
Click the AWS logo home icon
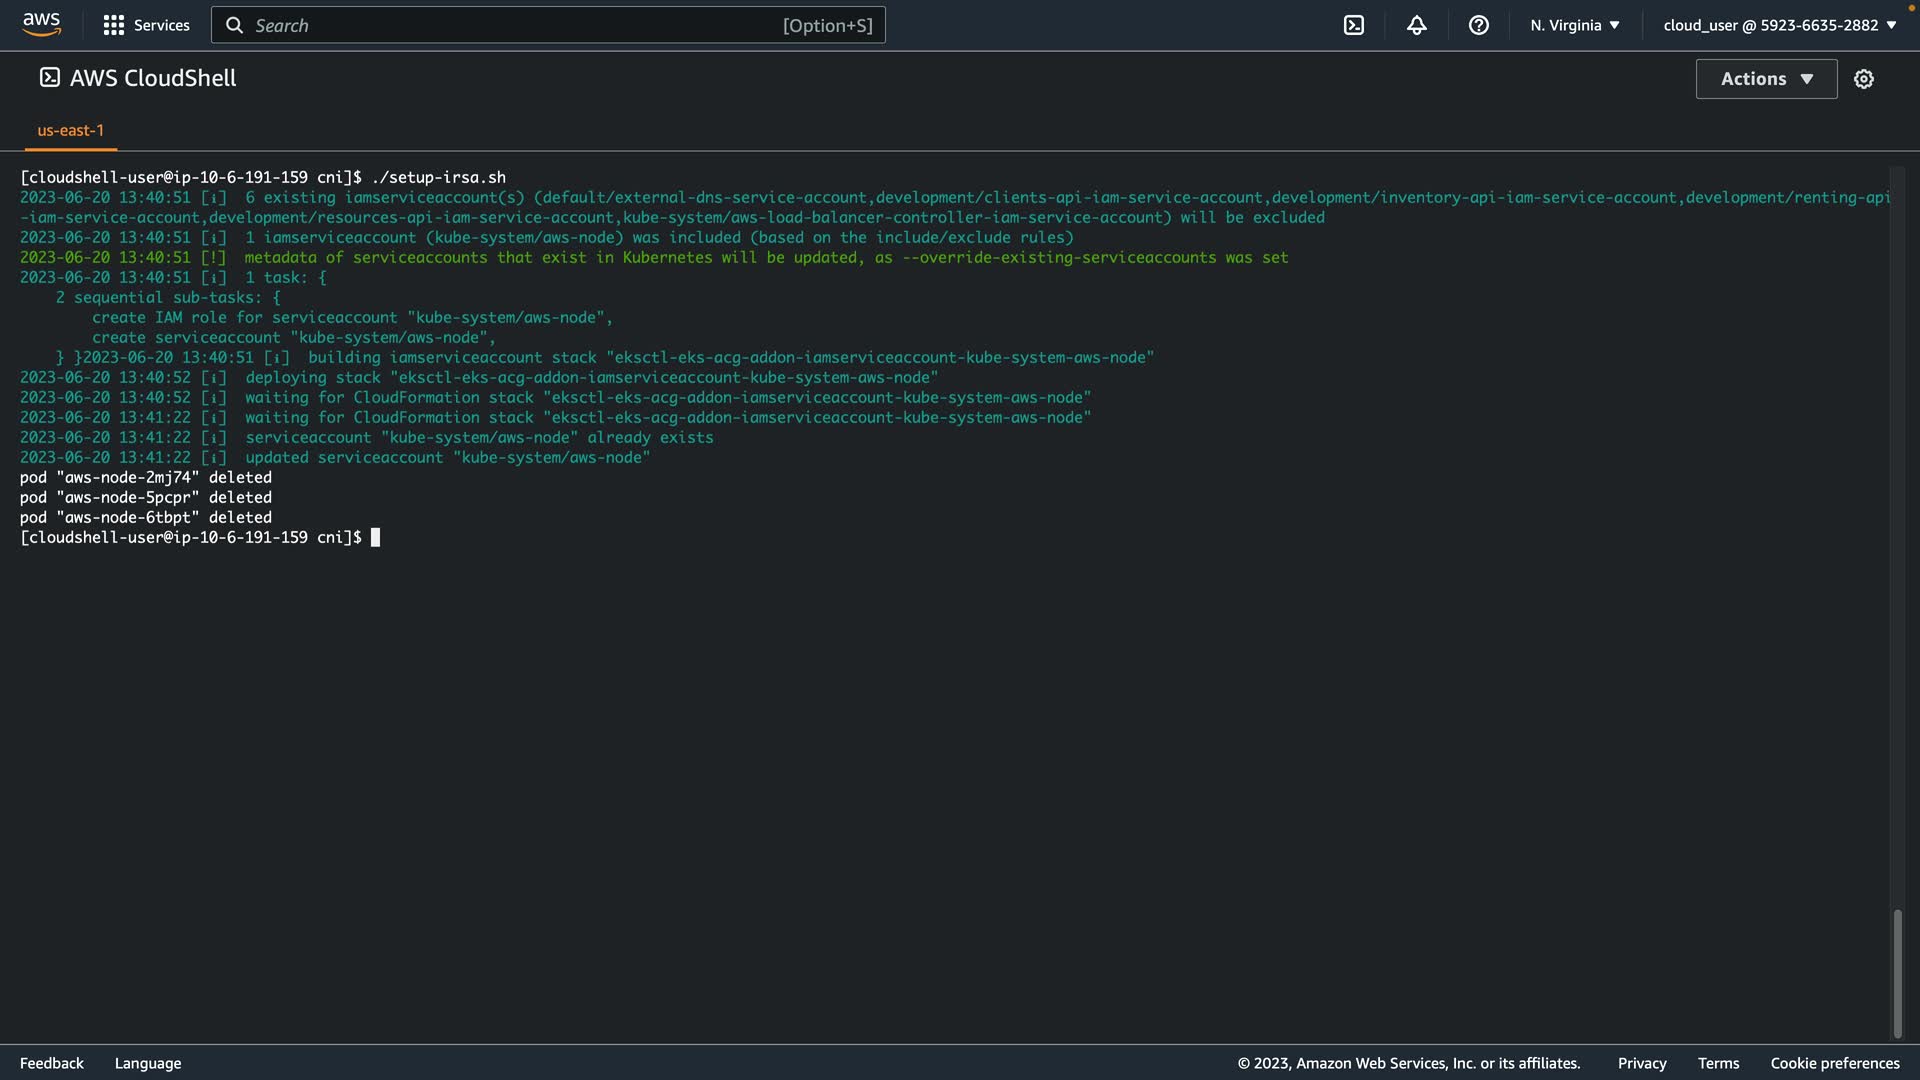(41, 24)
